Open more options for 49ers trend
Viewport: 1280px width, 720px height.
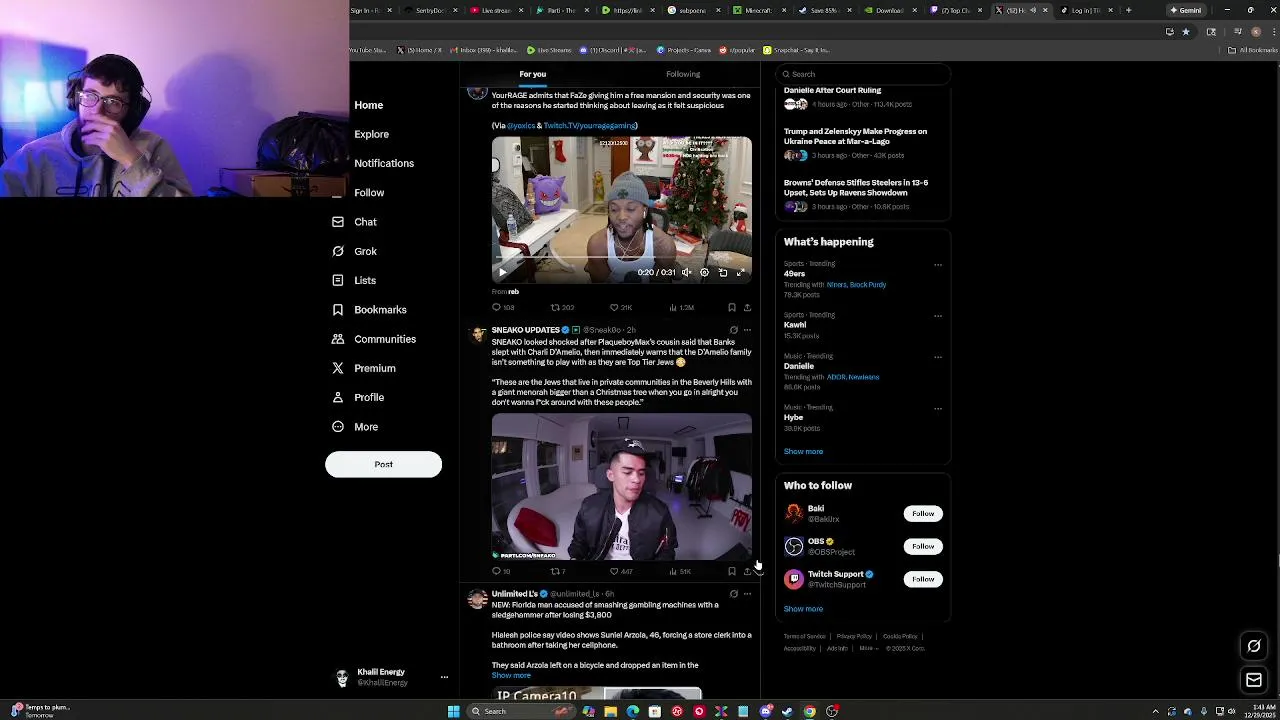(938, 265)
